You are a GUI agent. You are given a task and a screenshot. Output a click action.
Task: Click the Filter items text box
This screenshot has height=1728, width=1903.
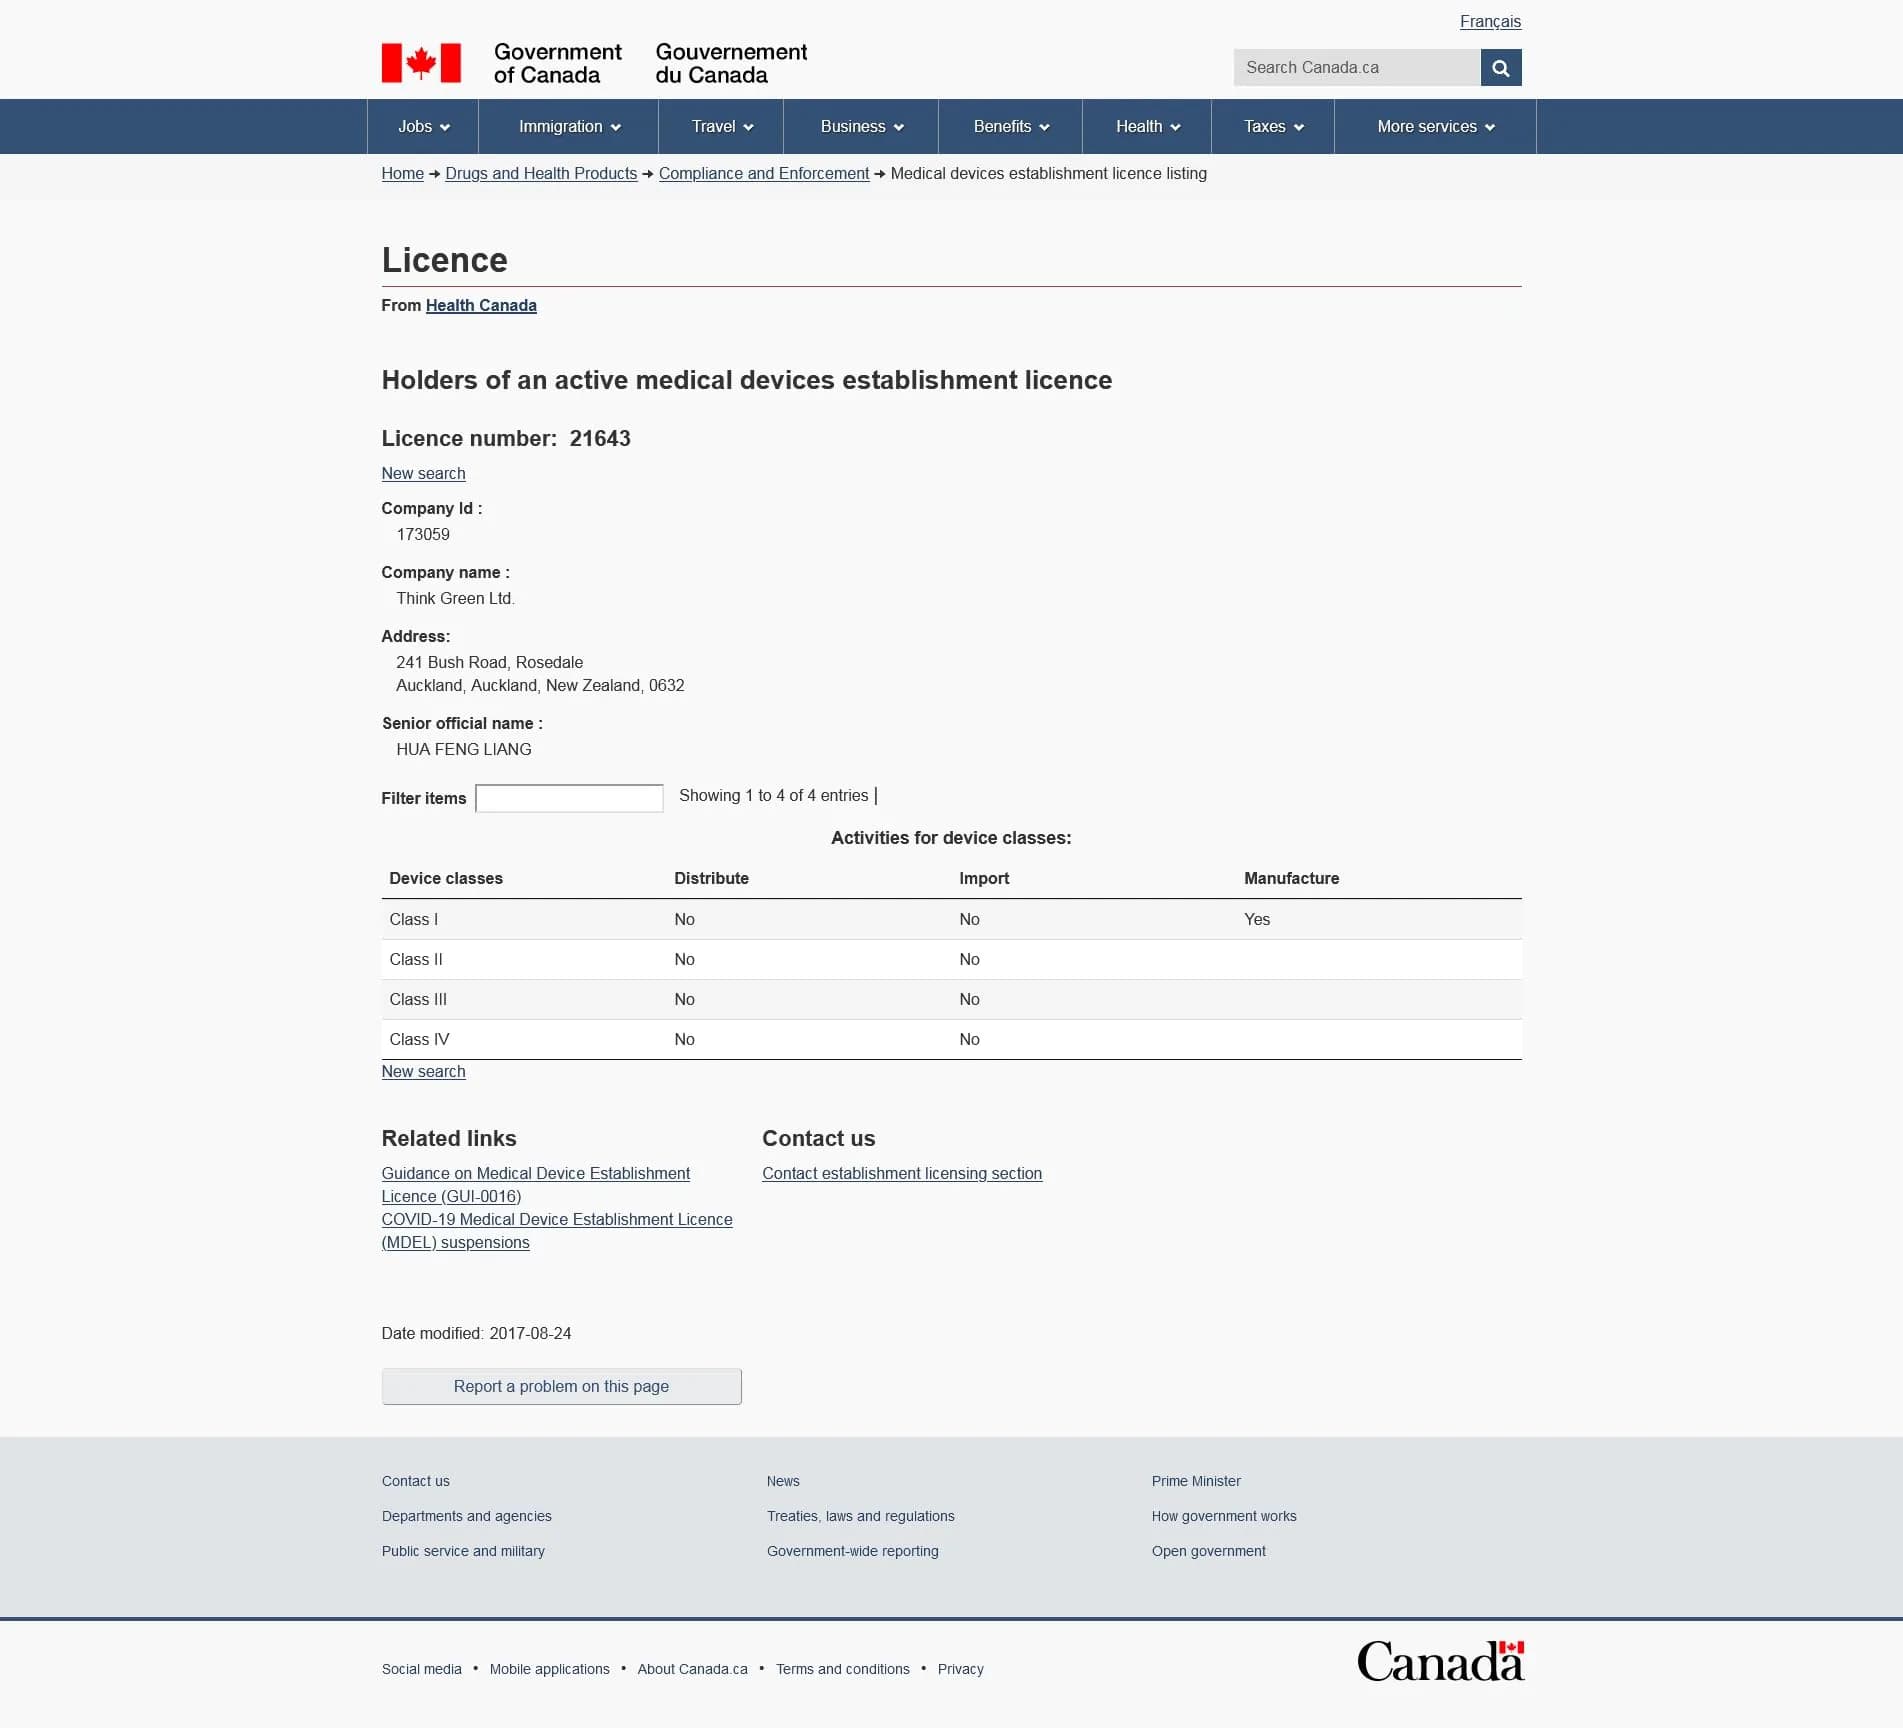pos(569,798)
